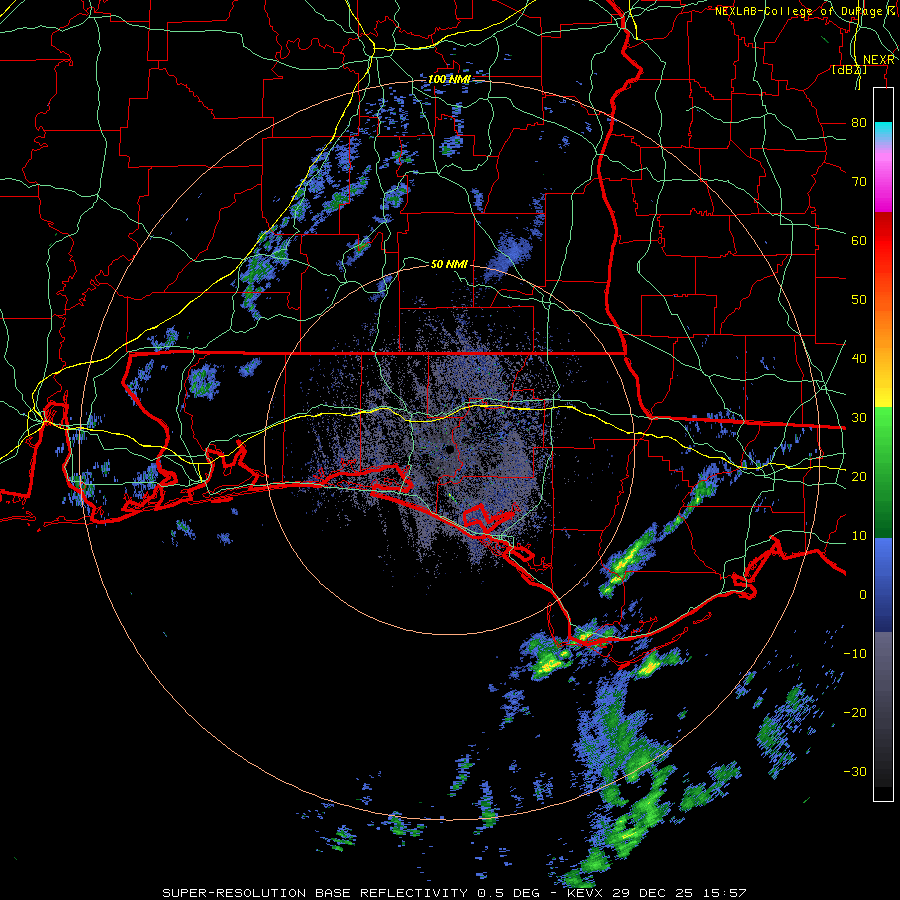This screenshot has height=900, width=900.
Task: Click the 15:57 timestamp in caption
Action: tap(727, 893)
